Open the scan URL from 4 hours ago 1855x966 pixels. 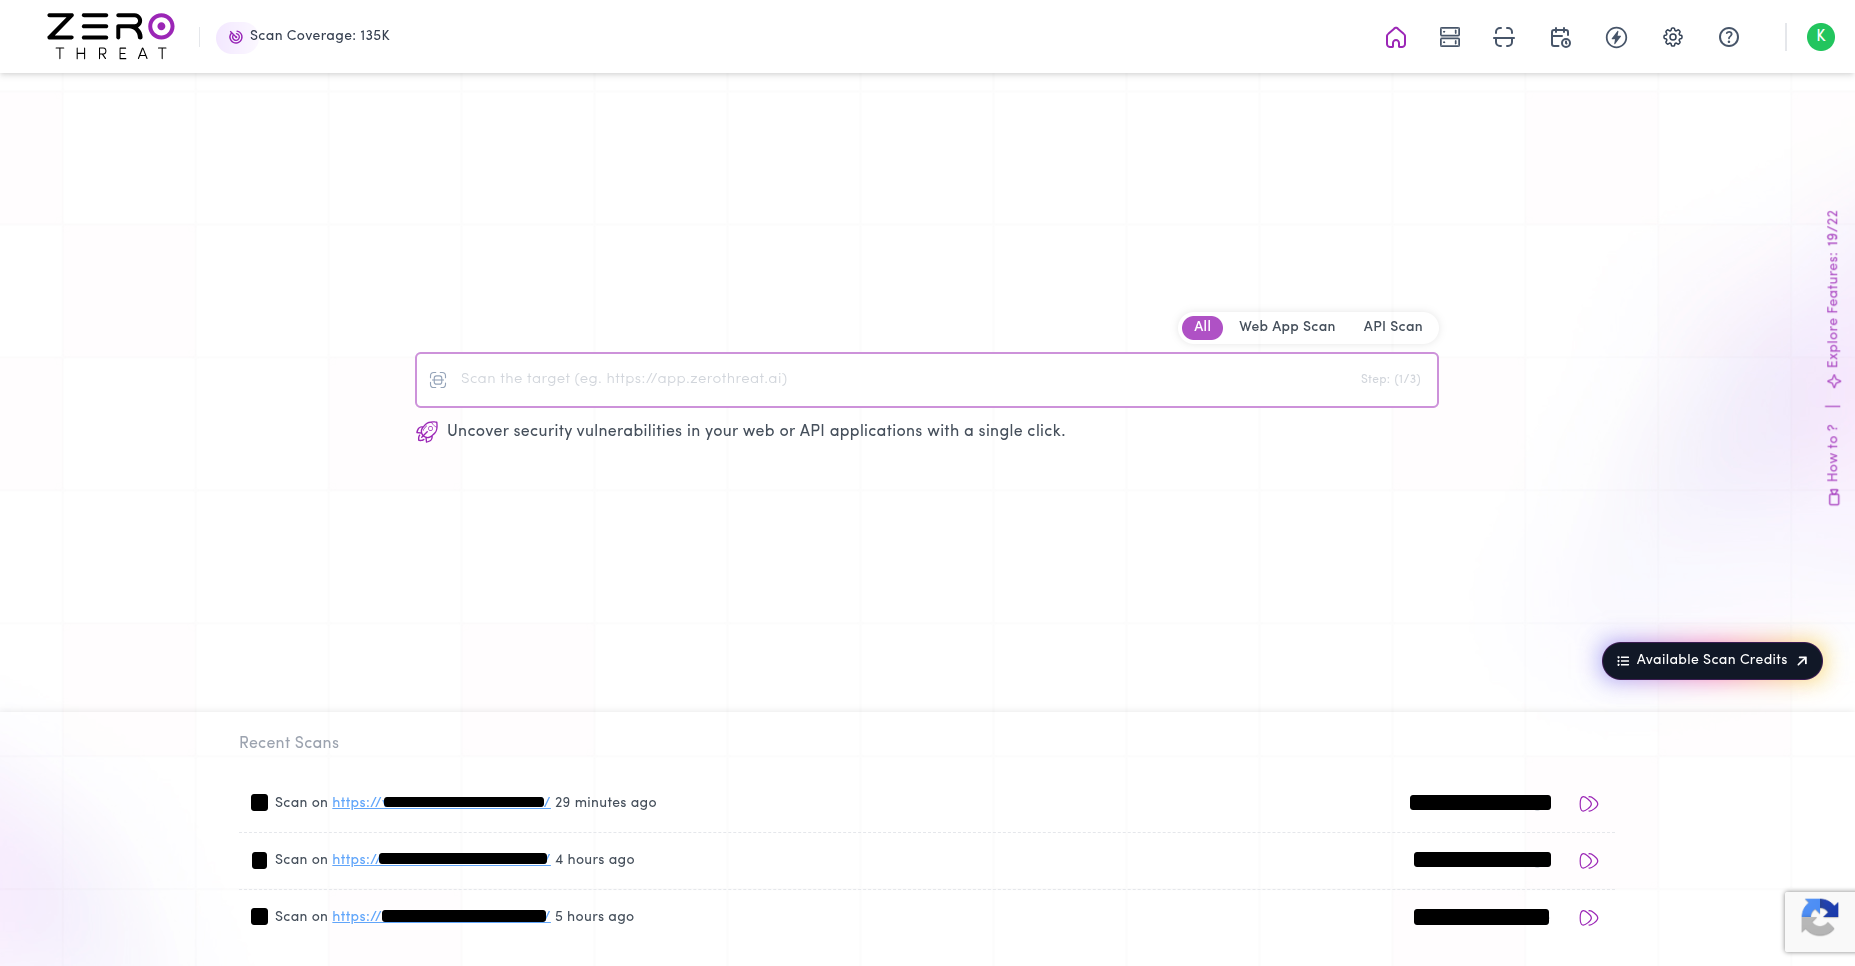click(x=441, y=860)
